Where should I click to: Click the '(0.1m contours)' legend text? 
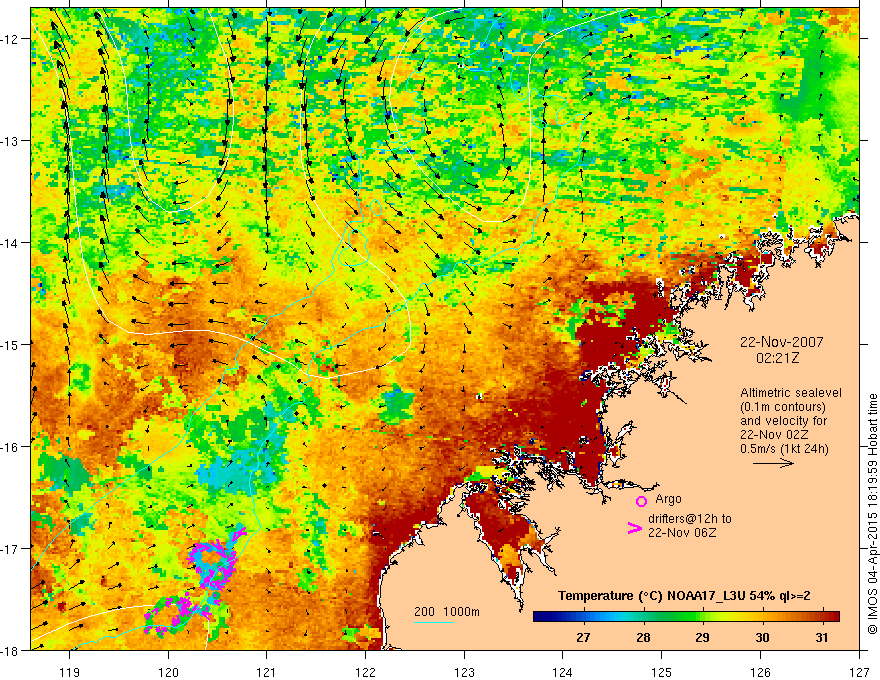coord(783,407)
